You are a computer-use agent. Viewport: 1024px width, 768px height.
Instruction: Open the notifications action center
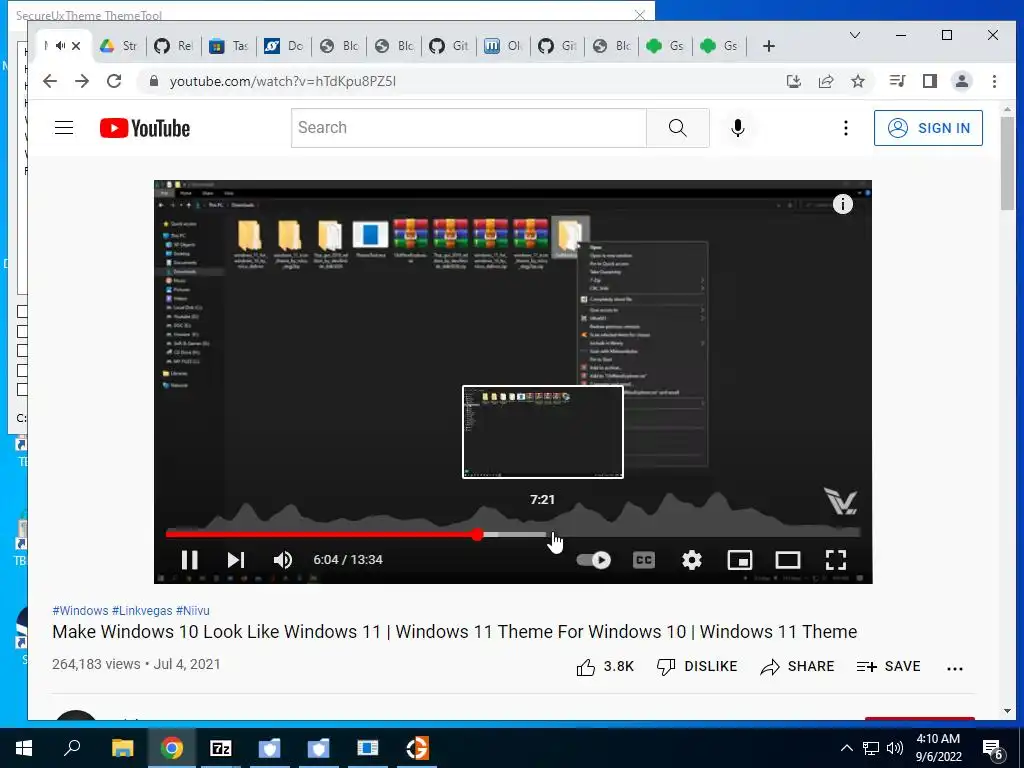pyautogui.click(x=993, y=749)
